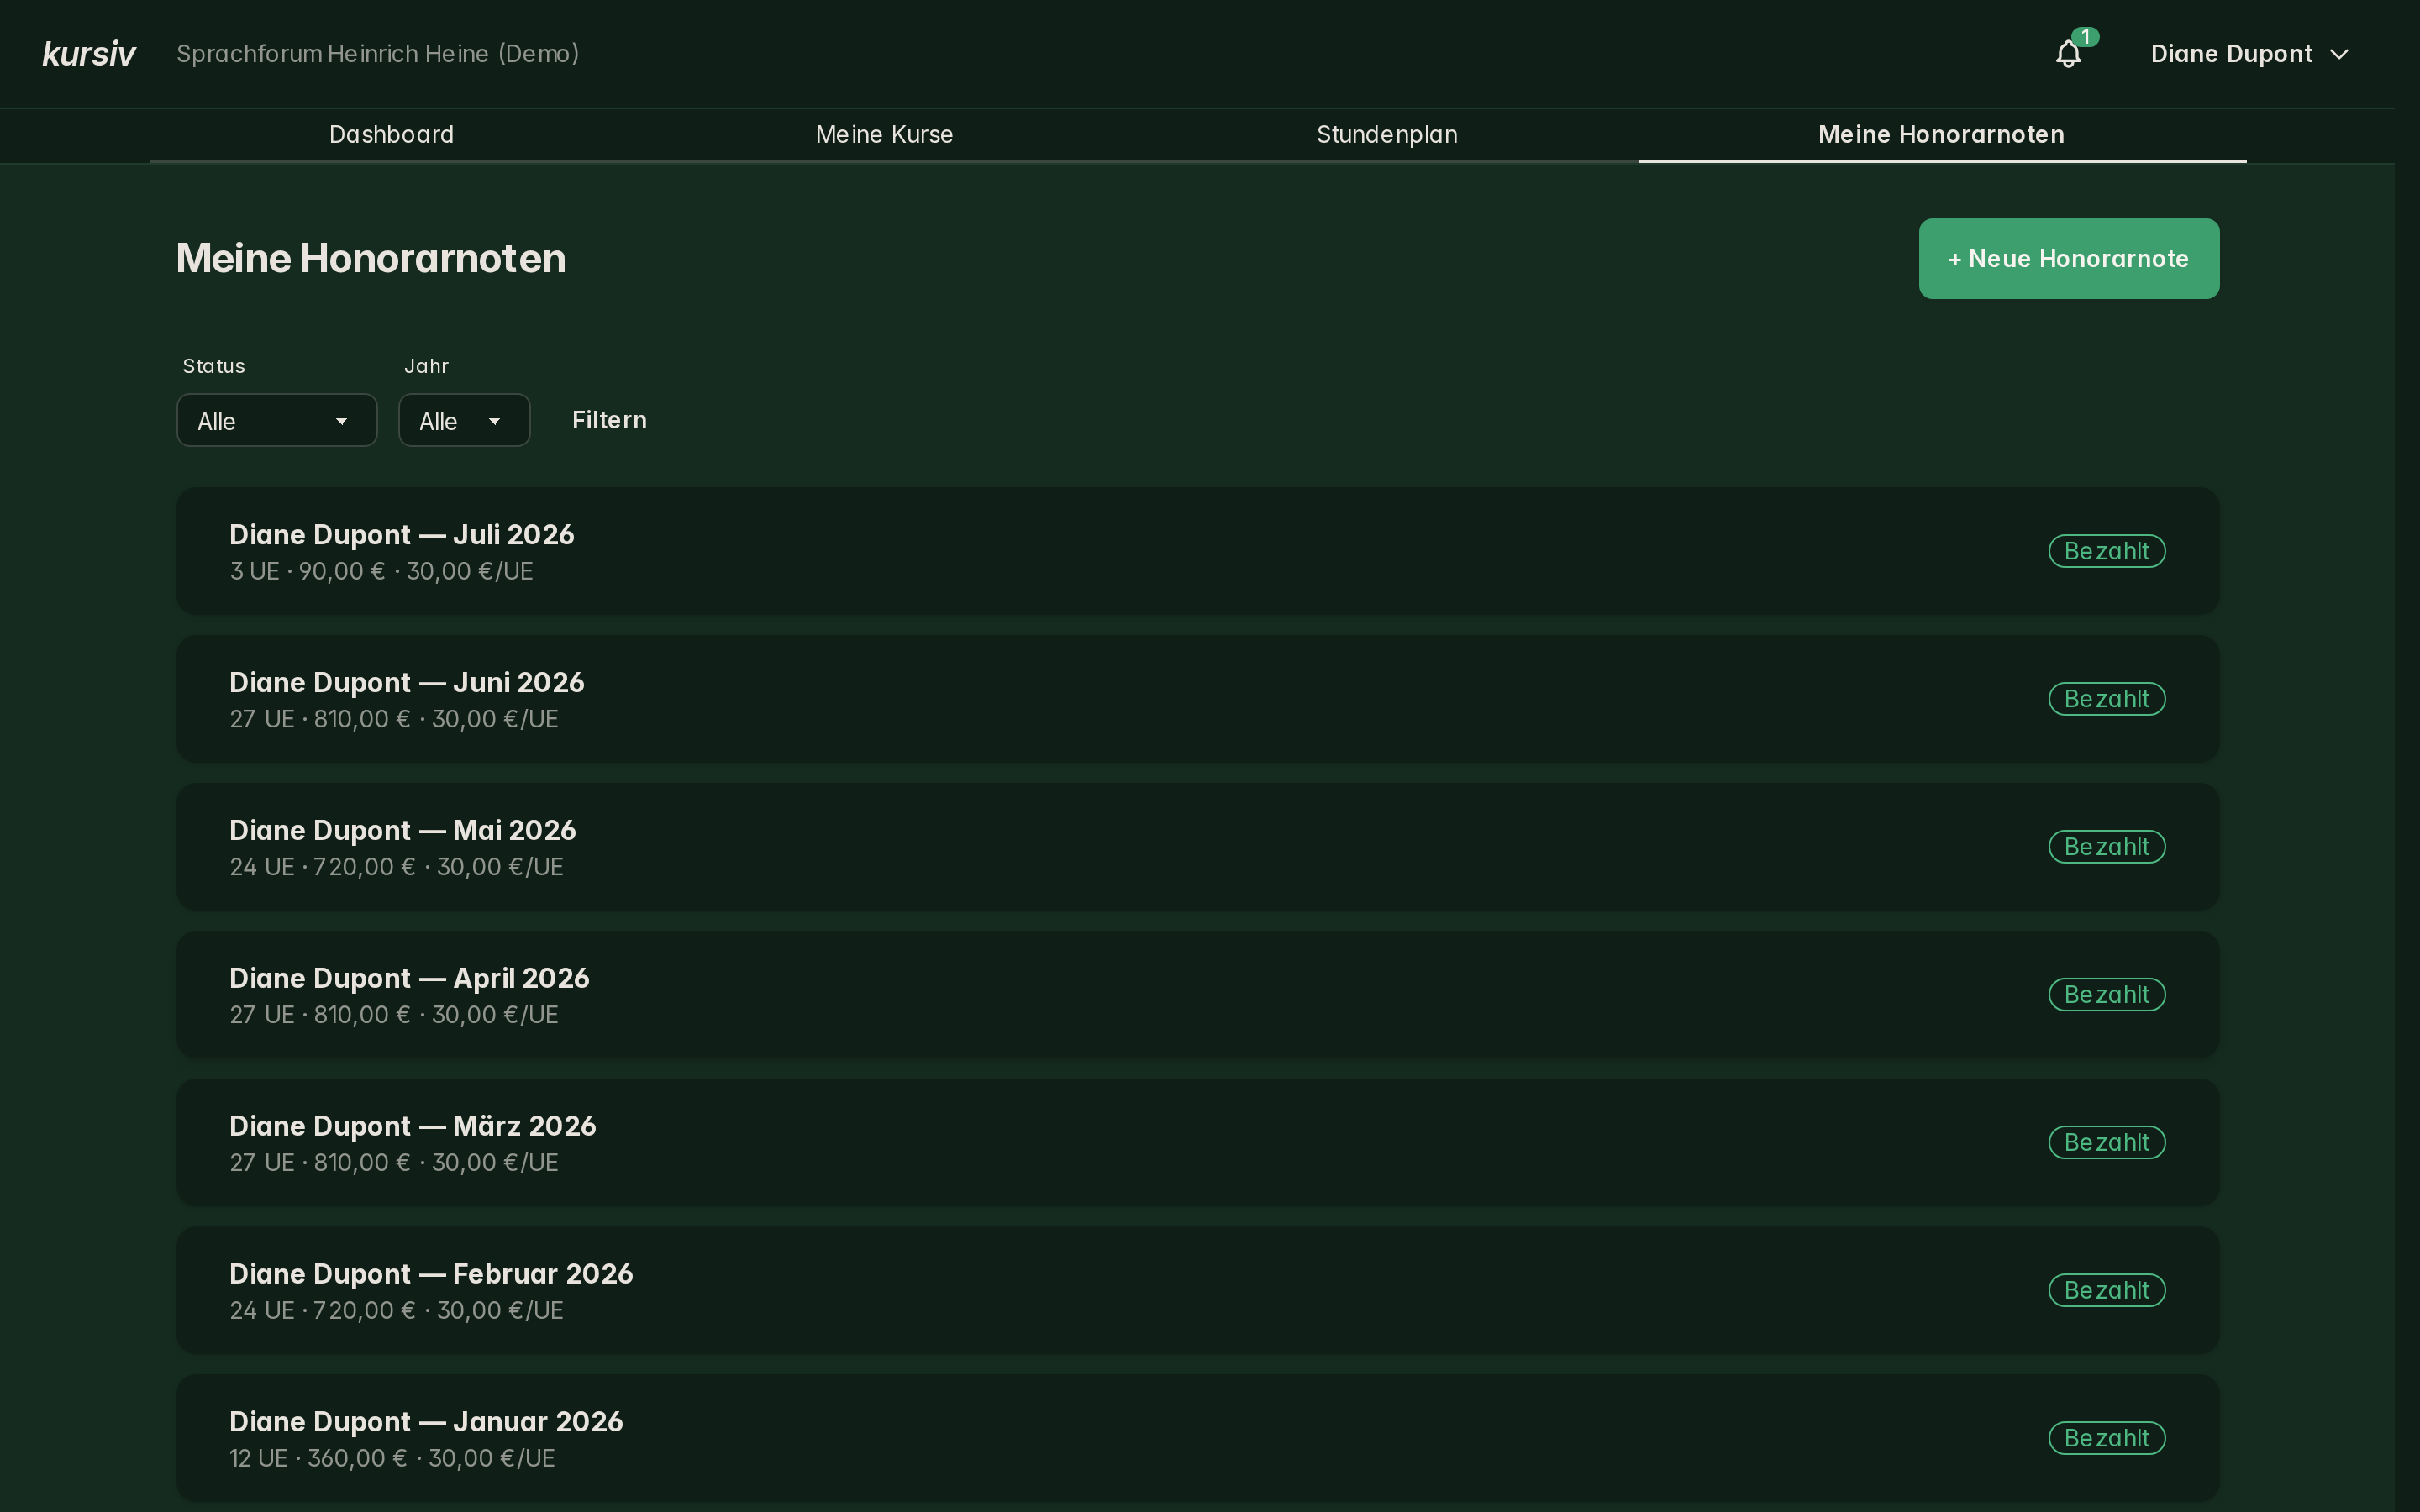Open the Stundenplan tab
The image size is (2420, 1512).
click(1387, 135)
